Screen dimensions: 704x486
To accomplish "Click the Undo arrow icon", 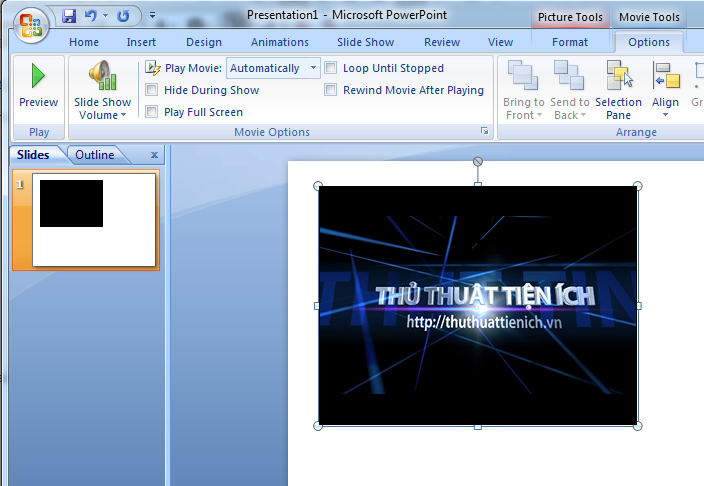I will 91,16.
